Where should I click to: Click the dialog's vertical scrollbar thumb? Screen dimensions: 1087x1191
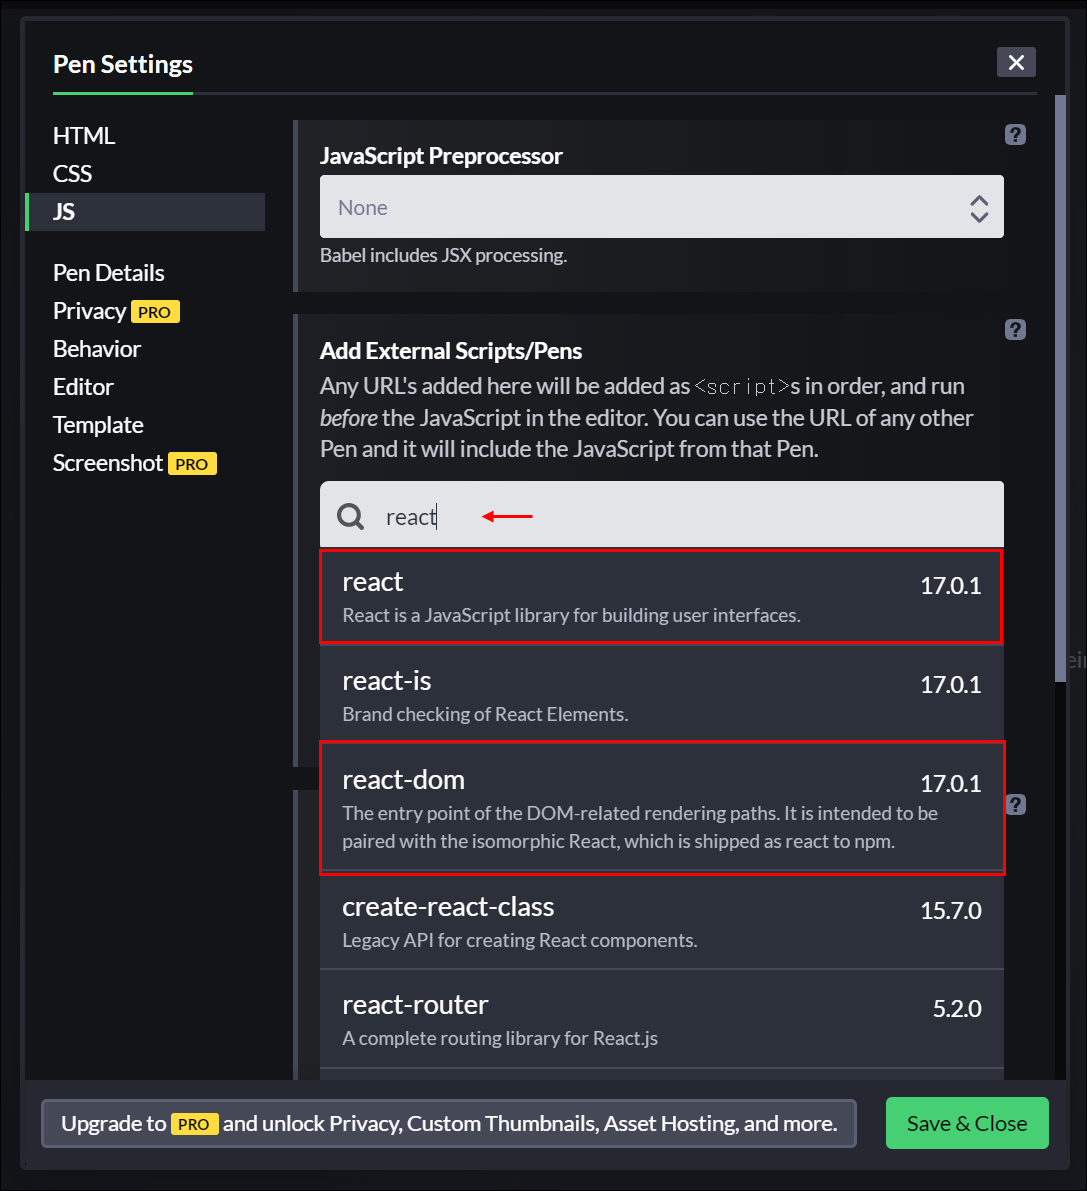(1060, 389)
